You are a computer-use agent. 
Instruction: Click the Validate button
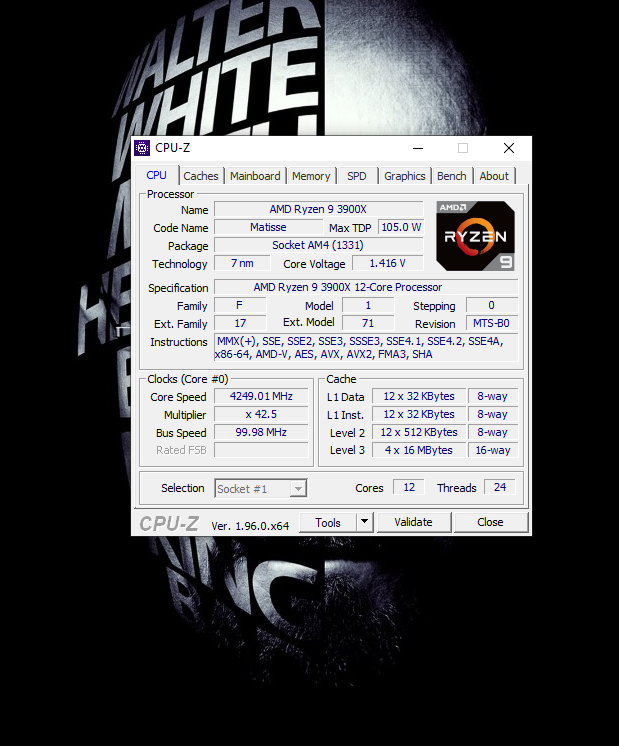[x=413, y=522]
